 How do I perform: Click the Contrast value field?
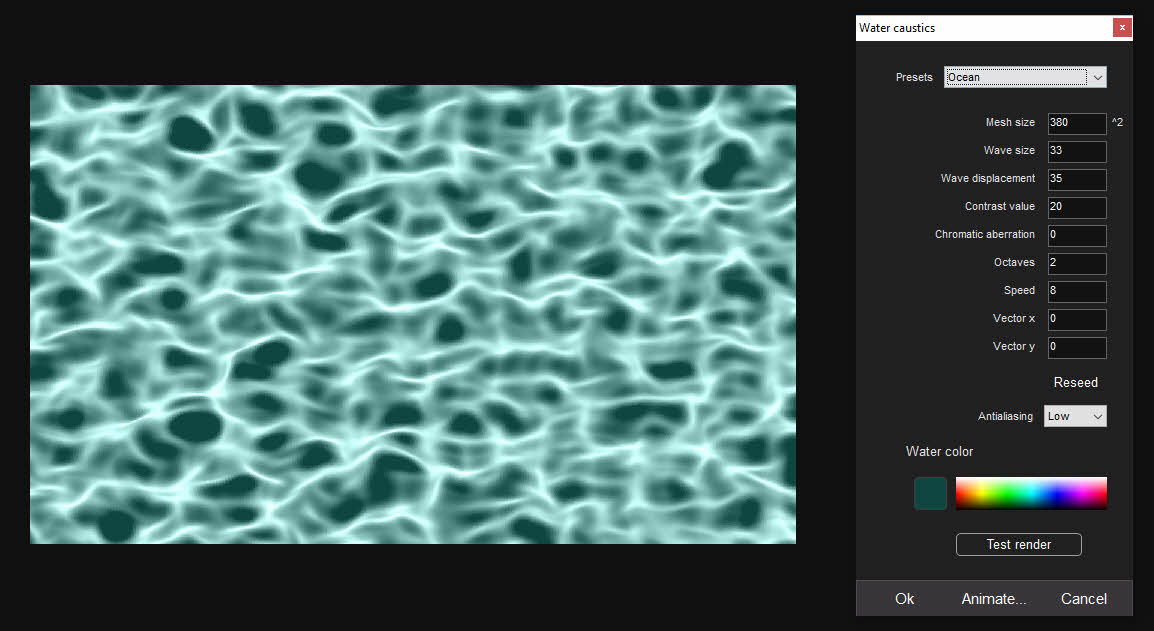1076,207
